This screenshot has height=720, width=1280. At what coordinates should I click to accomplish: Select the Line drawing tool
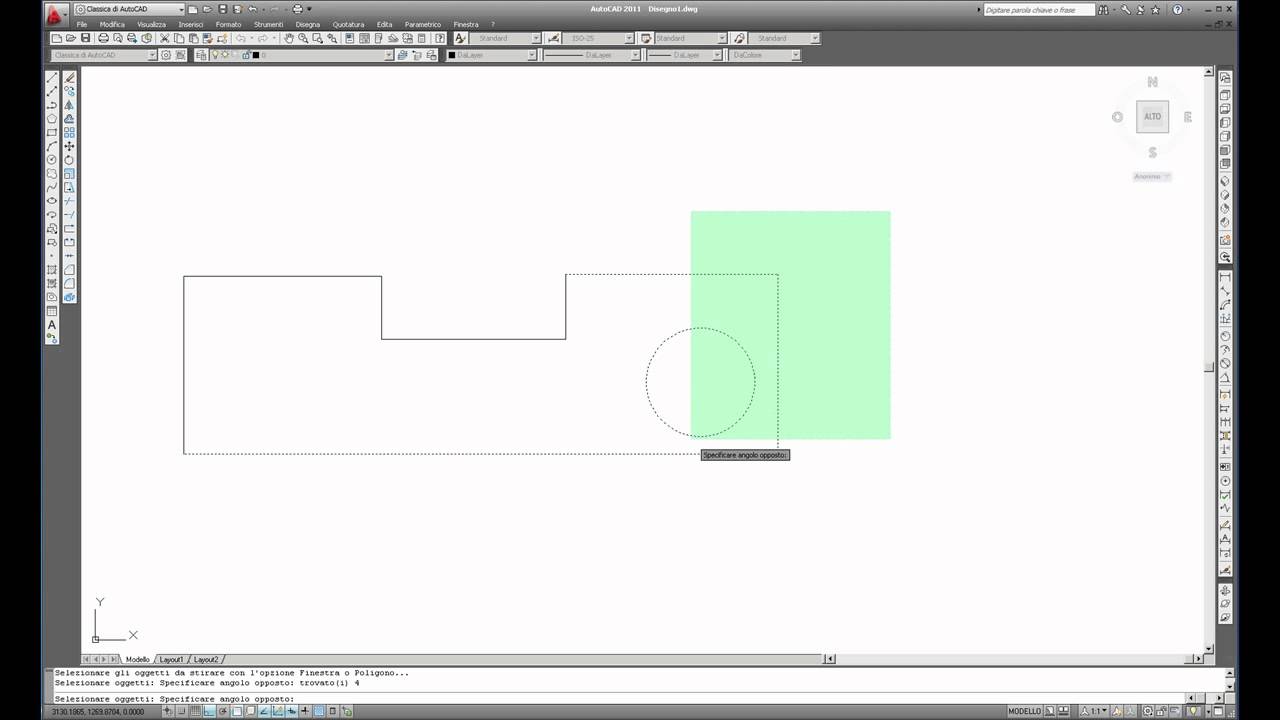coord(52,77)
